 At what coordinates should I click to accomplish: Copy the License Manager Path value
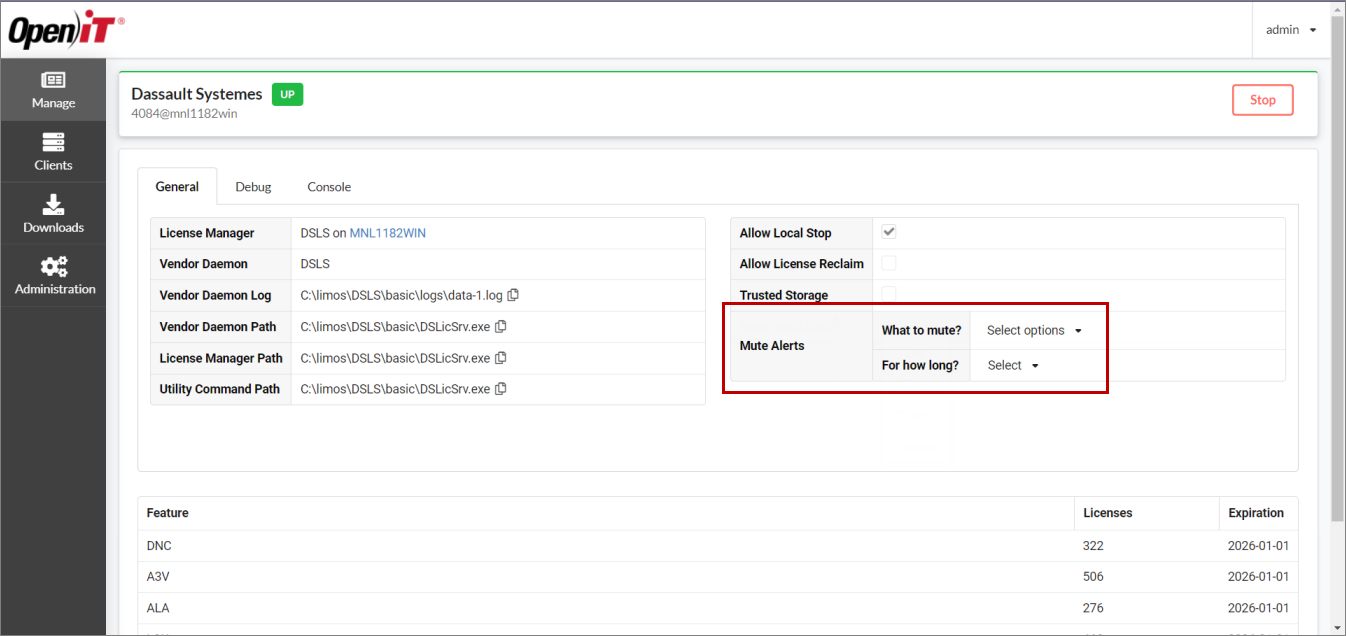tap(501, 358)
